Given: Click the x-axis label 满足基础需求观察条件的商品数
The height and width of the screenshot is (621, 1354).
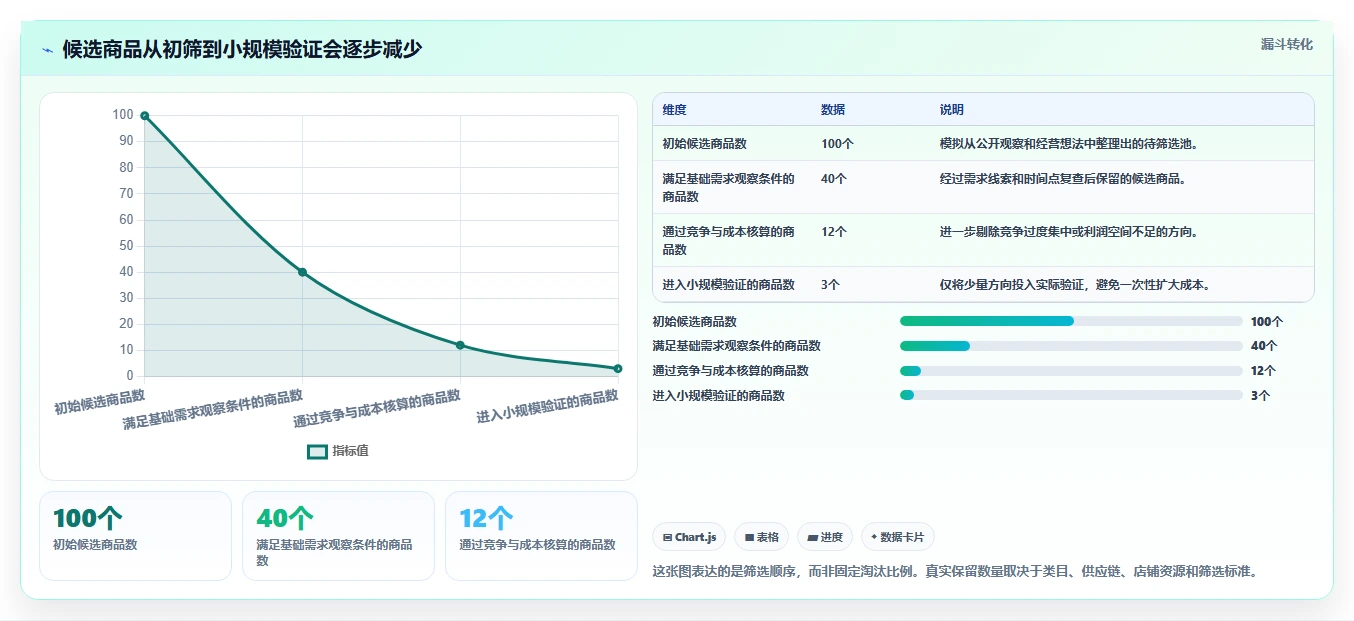Looking at the screenshot, I should pyautogui.click(x=213, y=410).
